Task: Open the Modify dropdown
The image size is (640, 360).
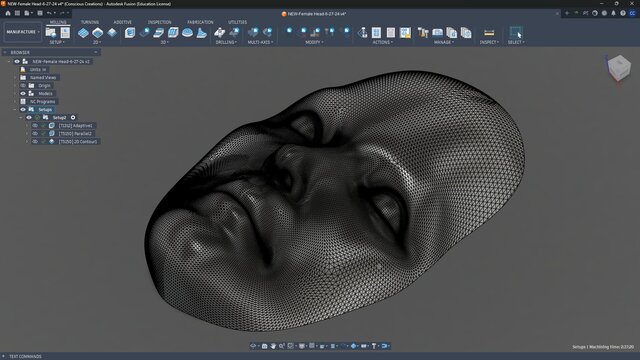Action: [314, 42]
